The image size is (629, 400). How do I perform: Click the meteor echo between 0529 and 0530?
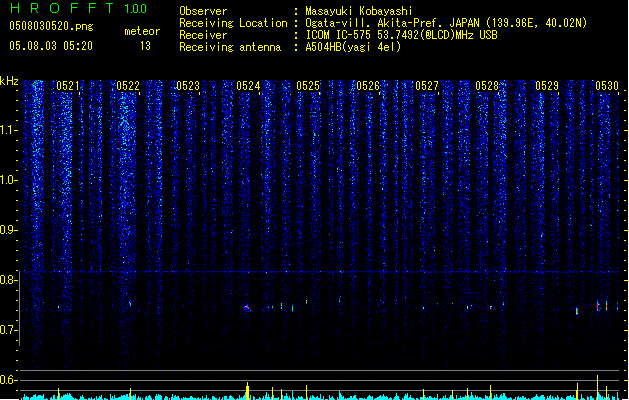tap(577, 311)
